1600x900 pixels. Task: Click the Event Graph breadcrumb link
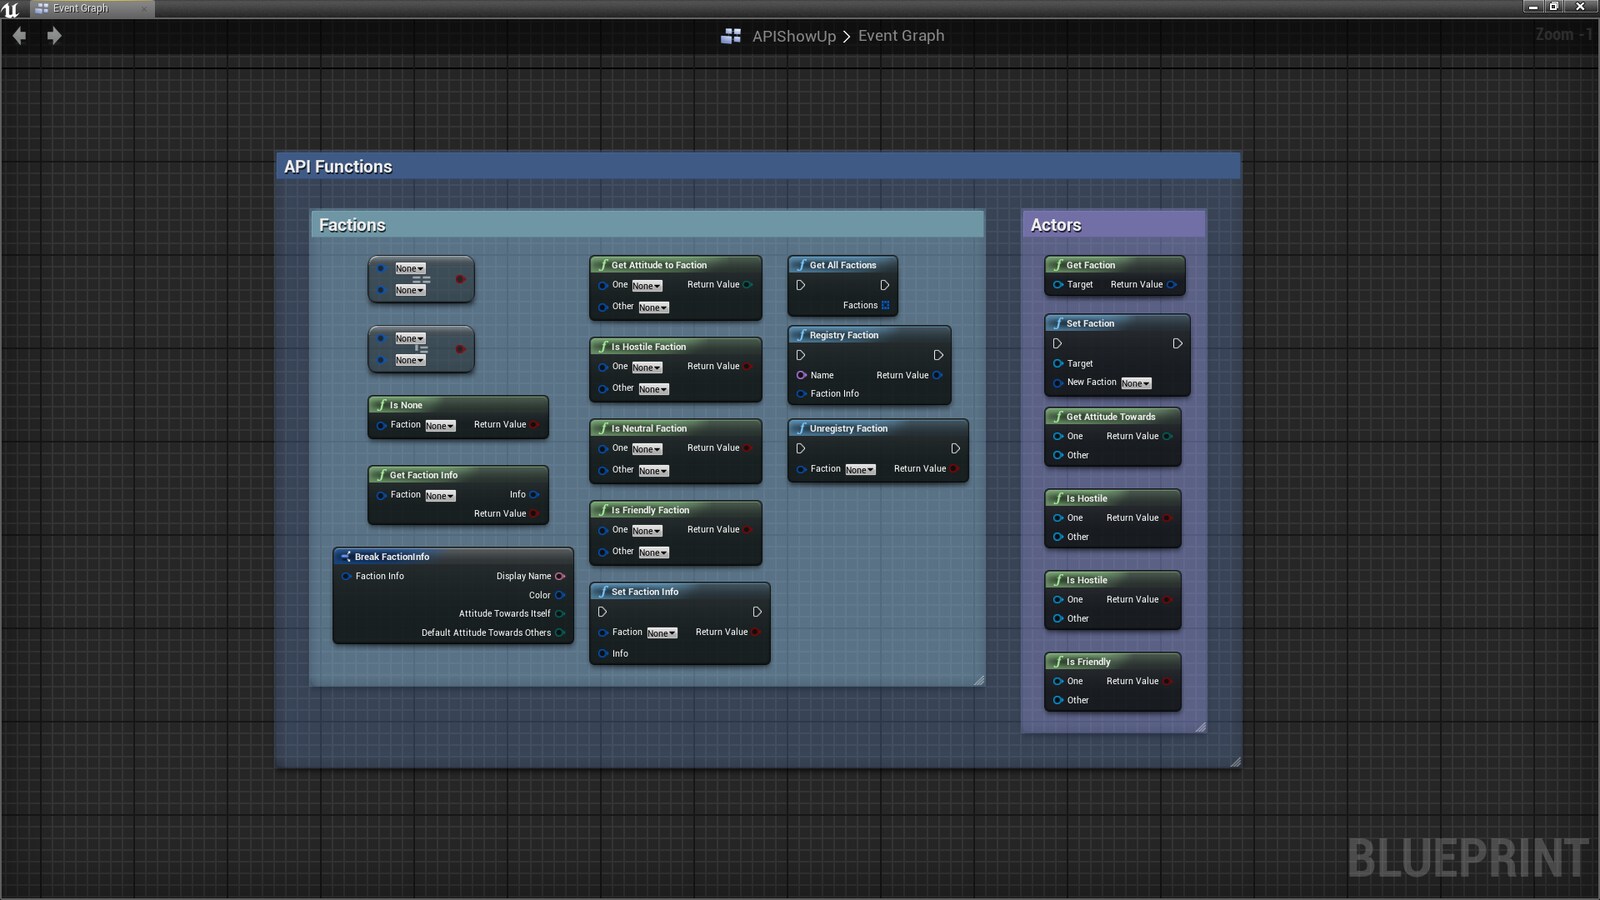900,36
